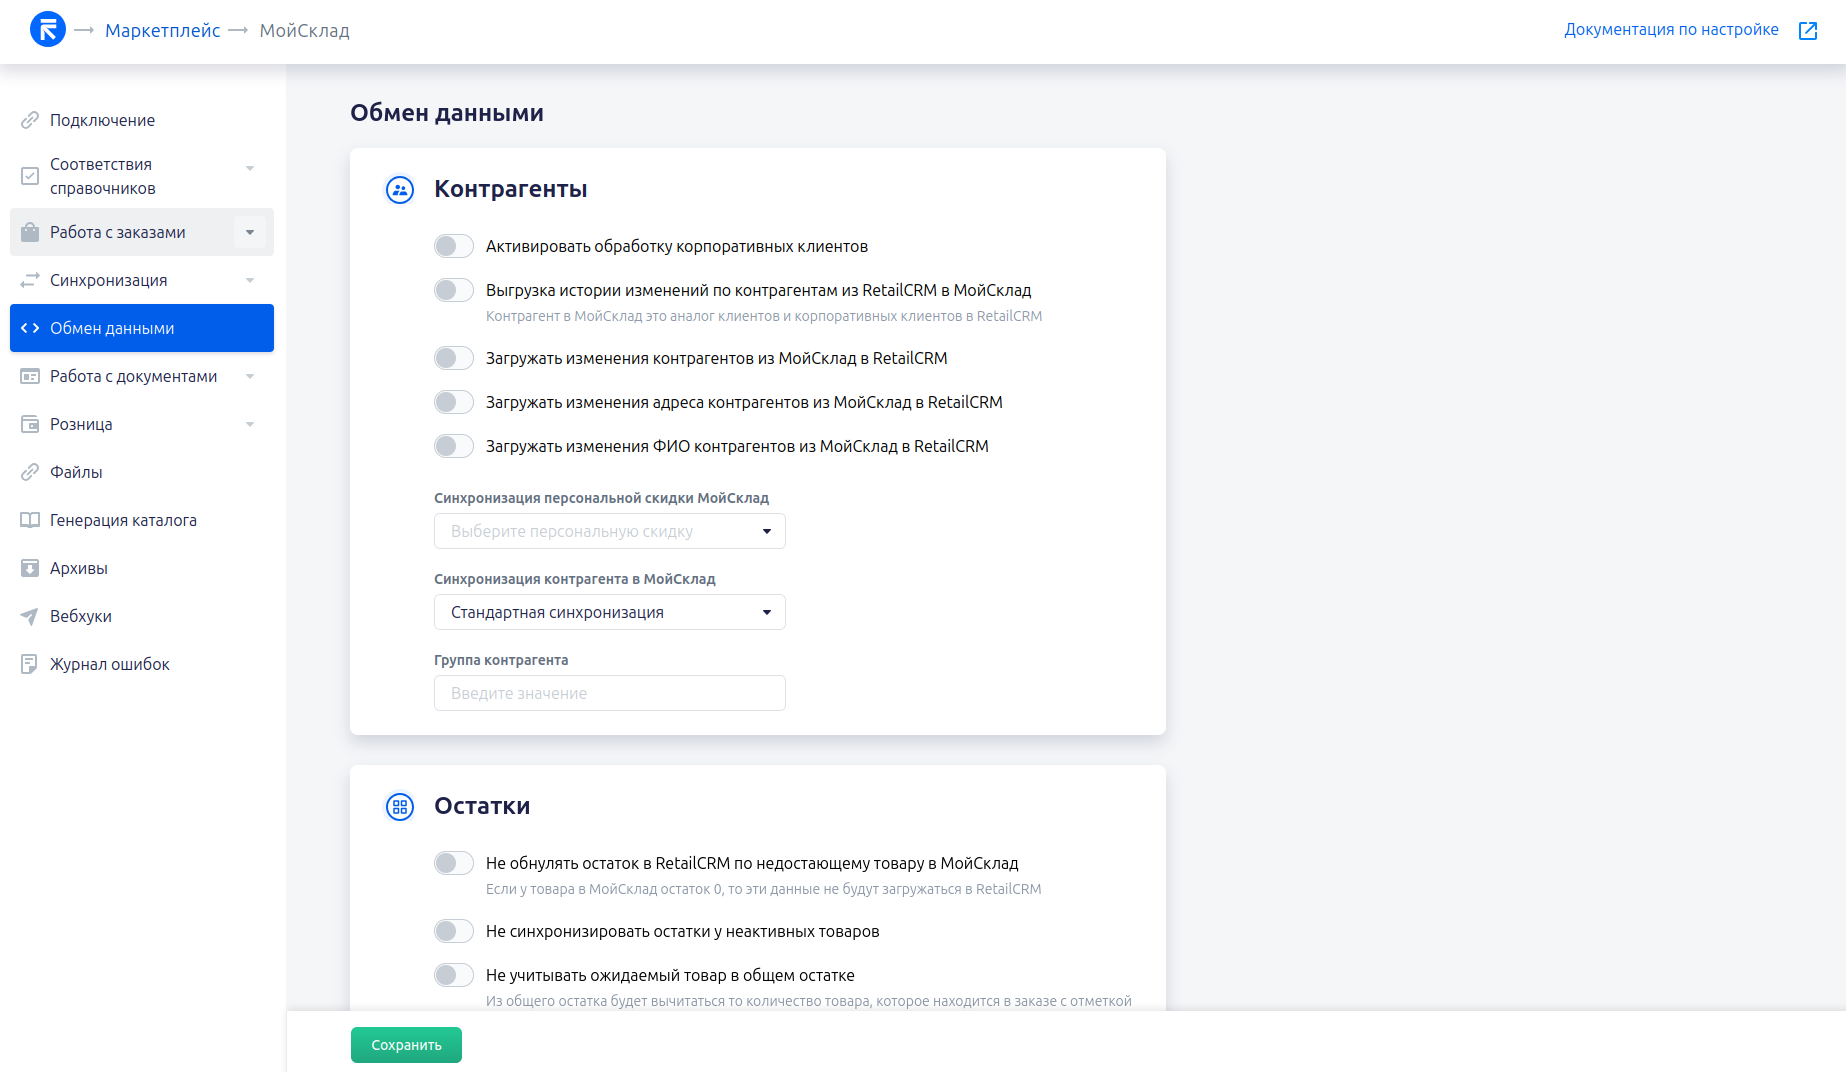Go to Маркетплейс breadcrumb link
Image resolution: width=1846 pixels, height=1072 pixels.
click(x=162, y=31)
